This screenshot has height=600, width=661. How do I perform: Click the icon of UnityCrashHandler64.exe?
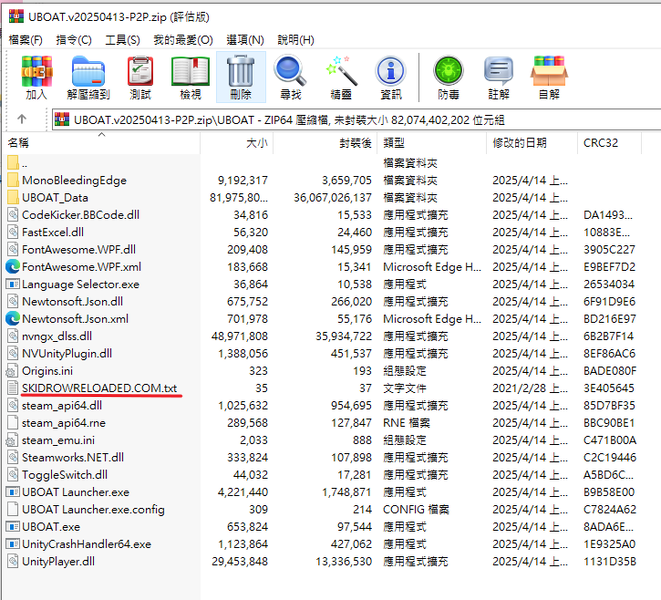pyautogui.click(x=13, y=543)
